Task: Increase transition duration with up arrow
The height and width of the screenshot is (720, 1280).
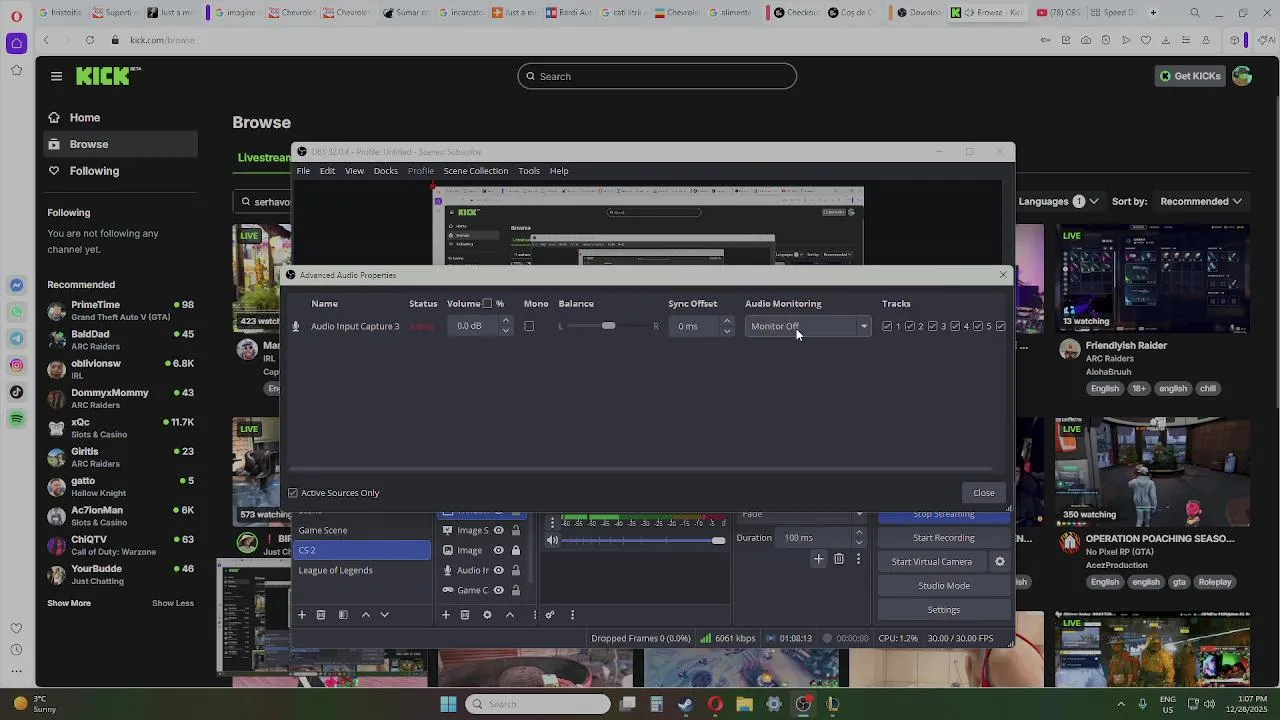Action: pos(858,534)
